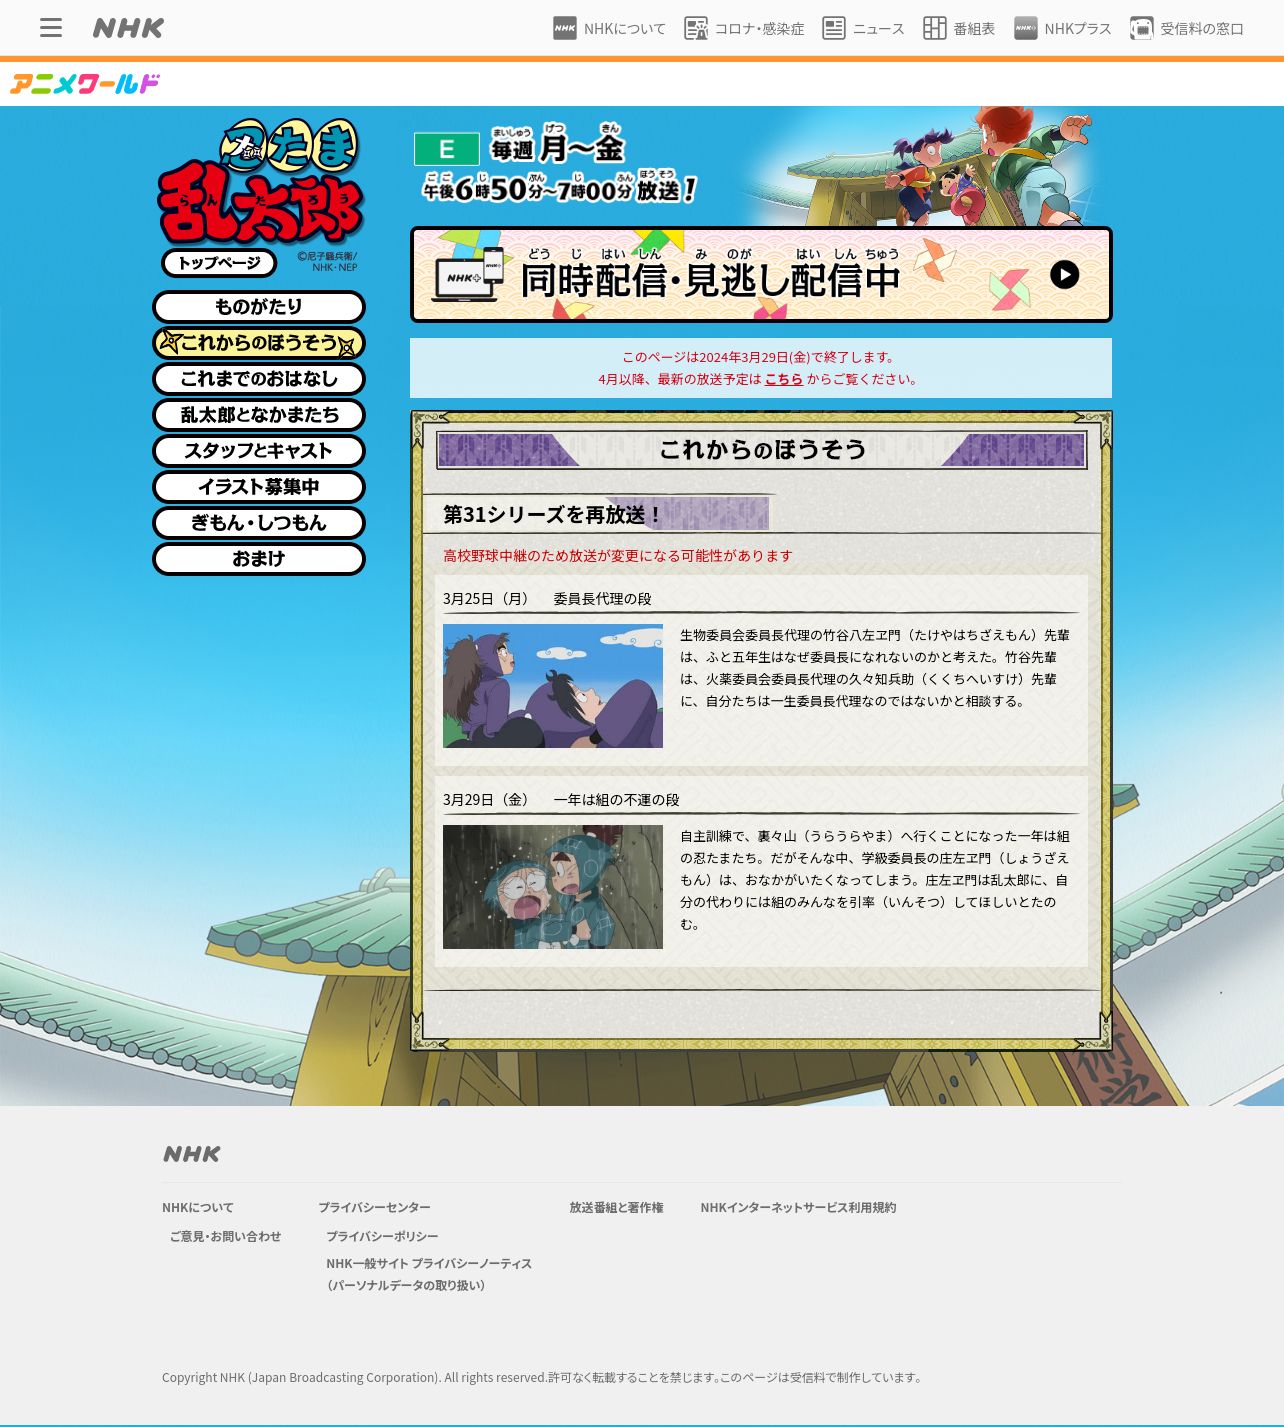Viewport: 1284px width, 1427px height.
Task: Click ご意見・お問い合わせ footer link
Action: 226,1237
